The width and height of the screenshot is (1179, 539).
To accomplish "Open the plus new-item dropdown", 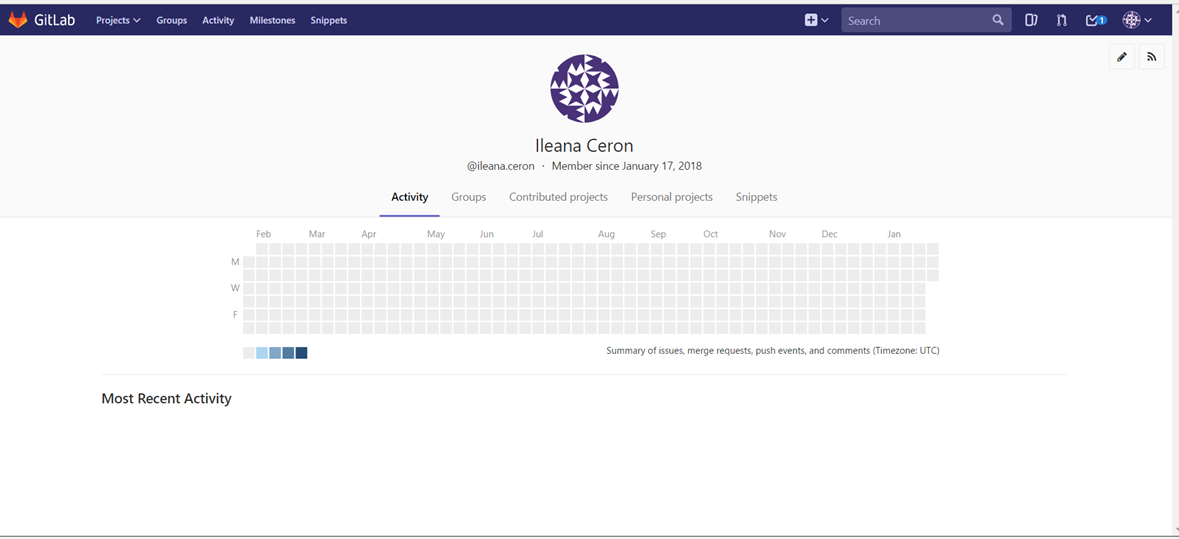I will point(816,20).
